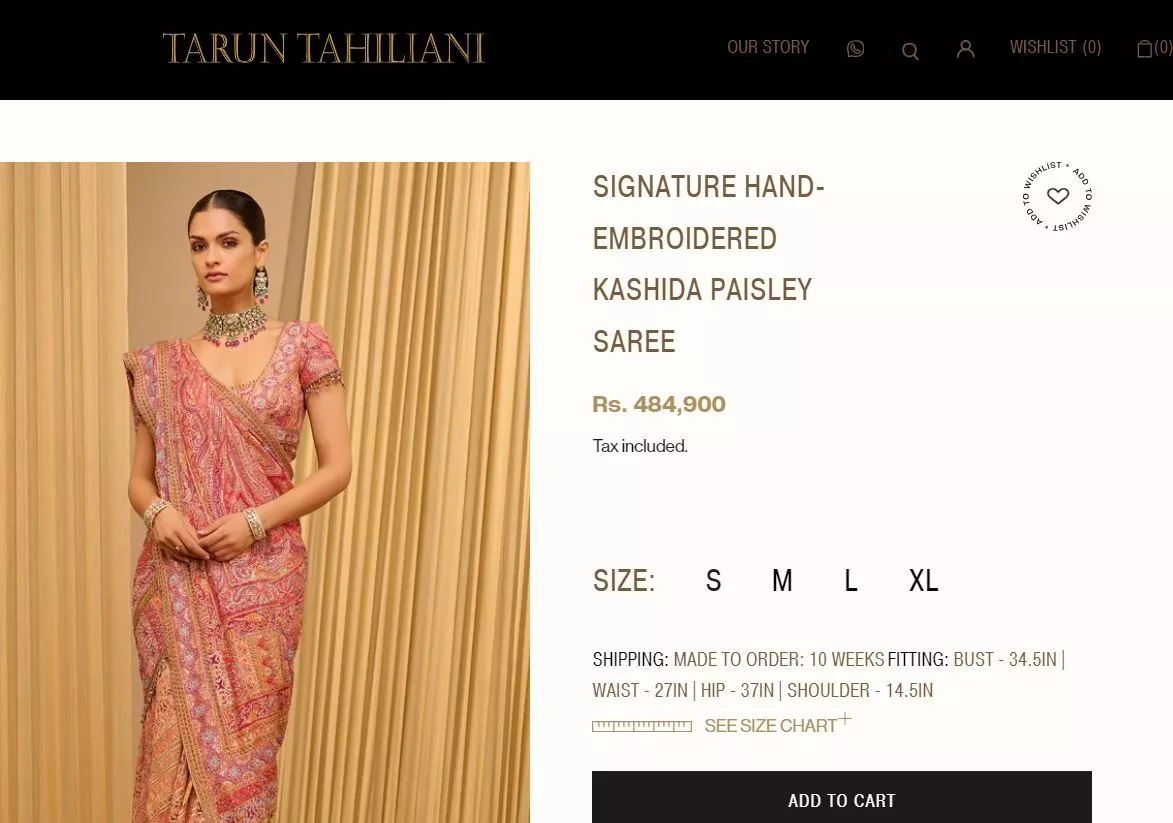Open WhatsApp chat icon in header
This screenshot has width=1173, height=823.
click(x=855, y=49)
